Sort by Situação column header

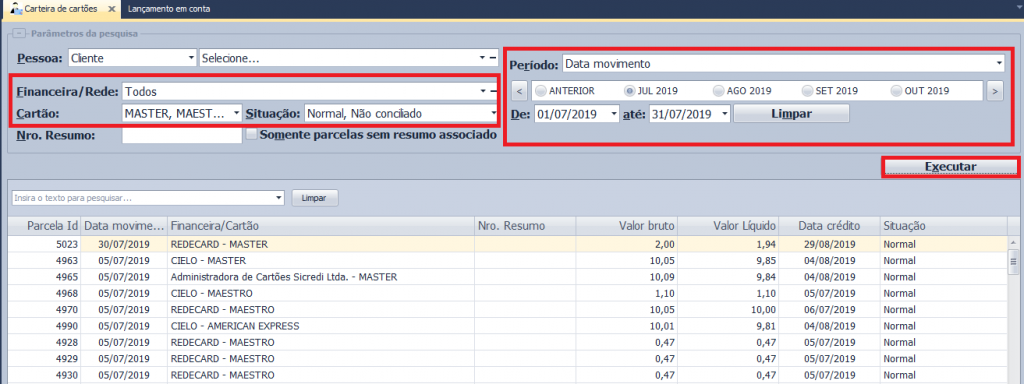pos(943,226)
